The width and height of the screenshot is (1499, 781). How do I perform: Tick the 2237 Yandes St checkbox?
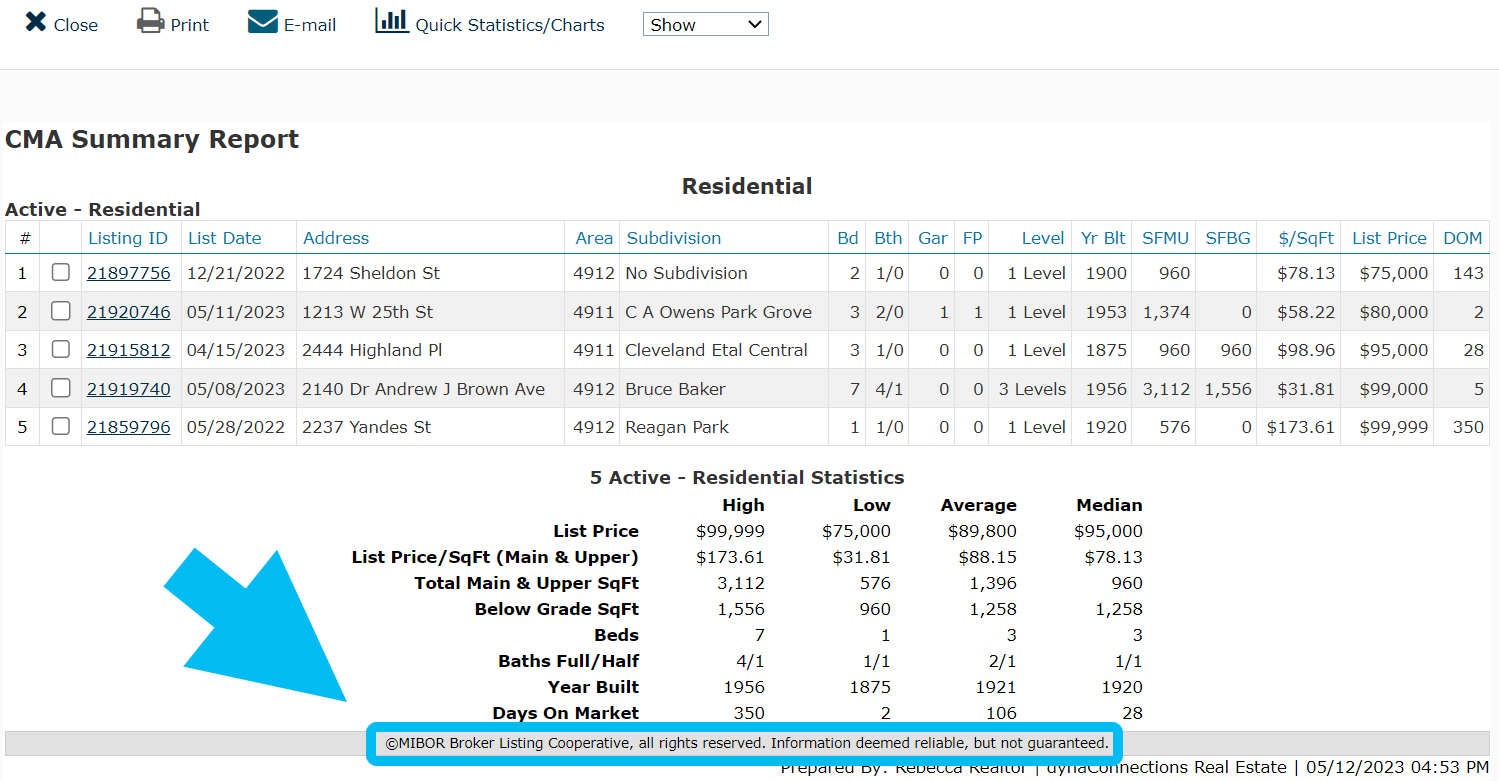(x=61, y=426)
